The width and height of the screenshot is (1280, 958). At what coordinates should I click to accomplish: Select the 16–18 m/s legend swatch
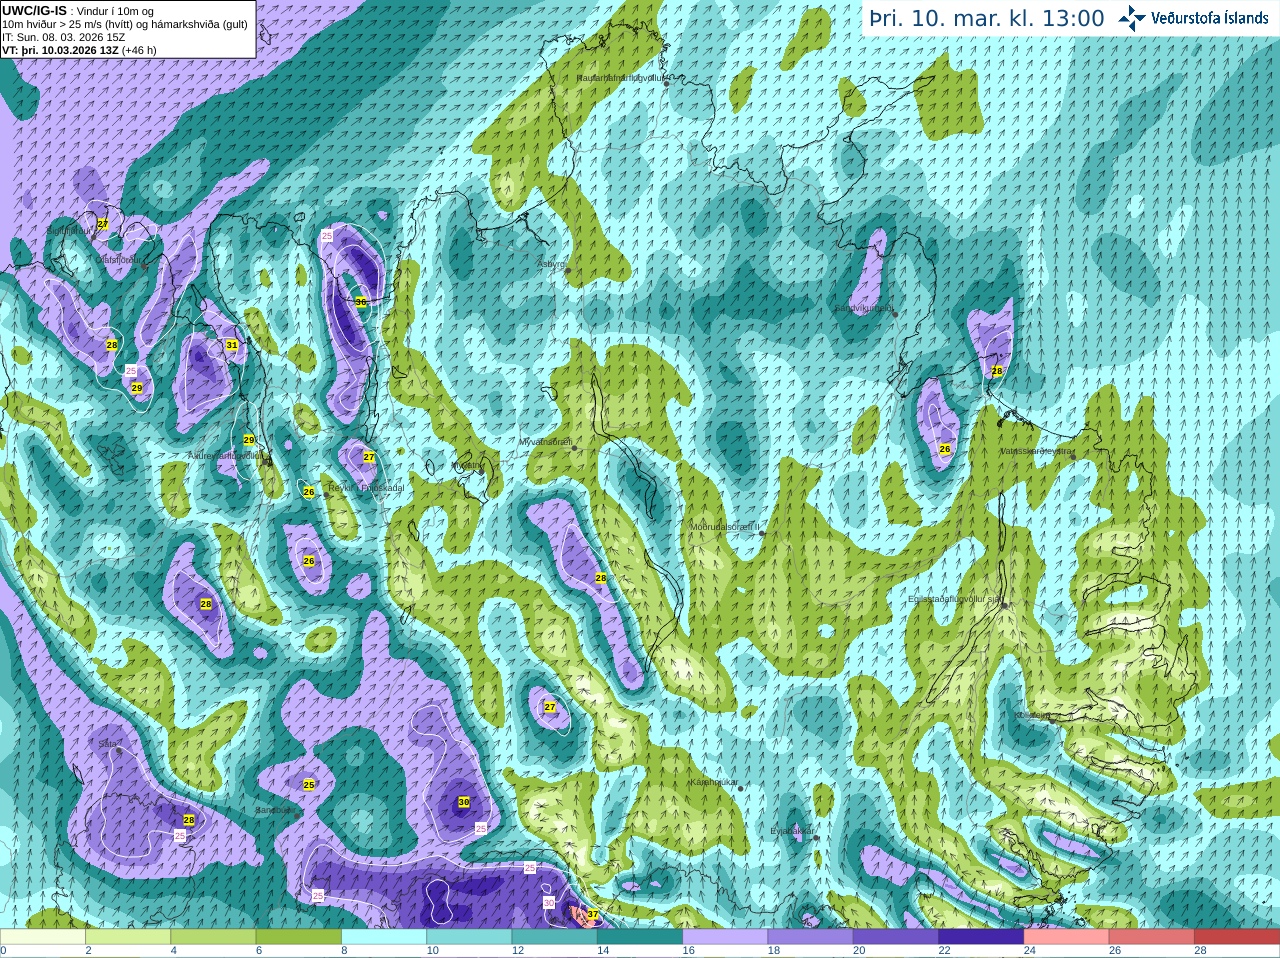click(x=725, y=937)
